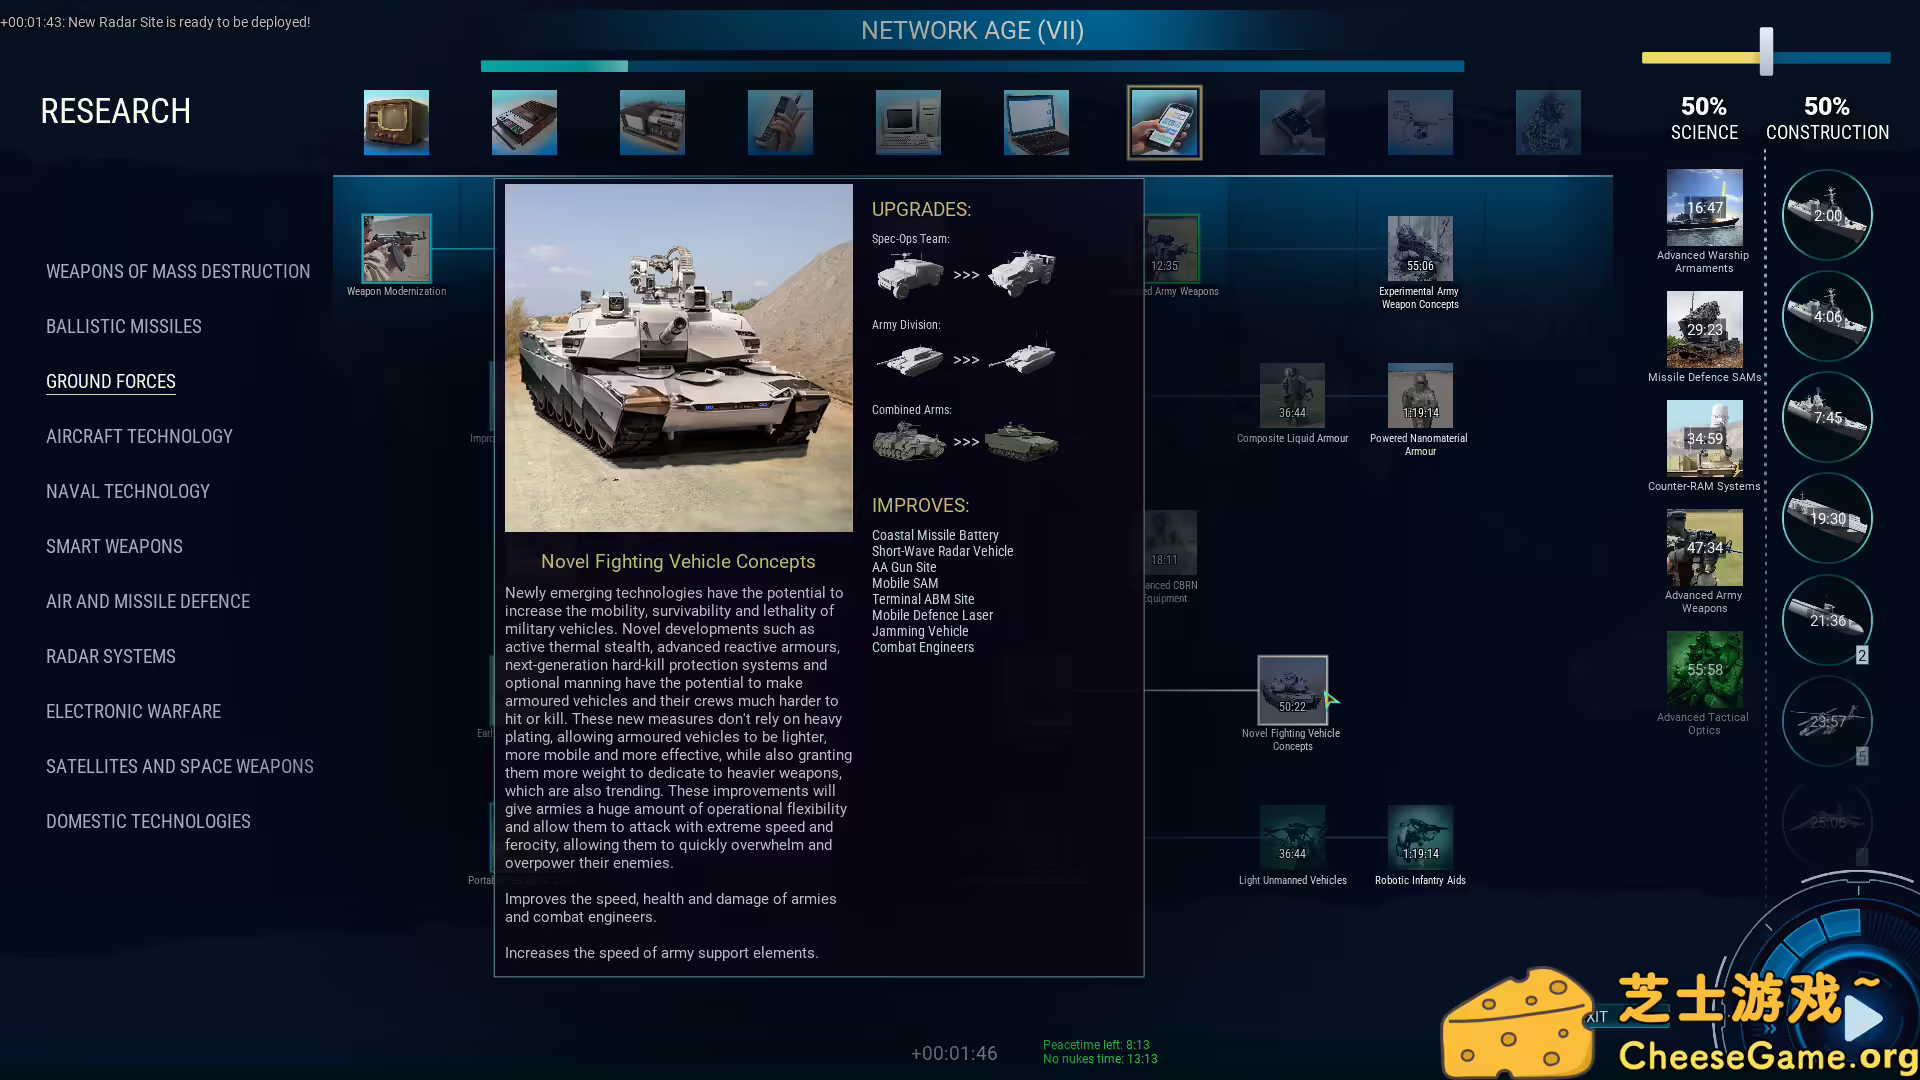Select the Weapon Modernization research icon
This screenshot has height=1080, width=1920.
pyautogui.click(x=396, y=248)
